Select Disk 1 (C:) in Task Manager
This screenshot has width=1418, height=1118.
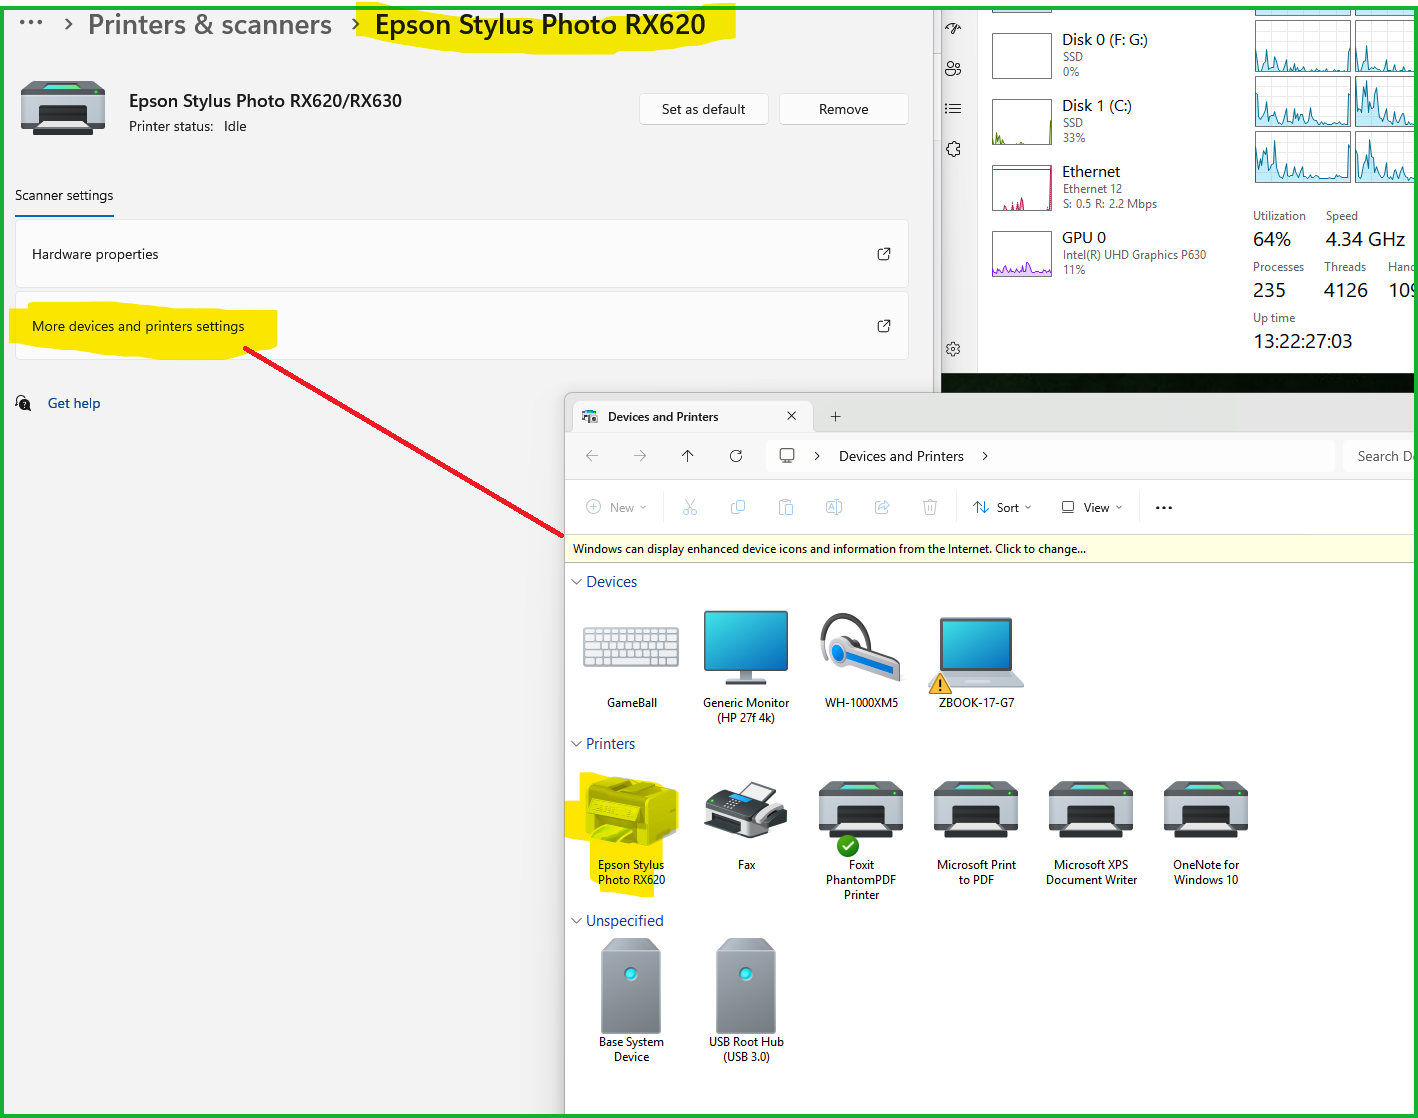click(x=1108, y=121)
